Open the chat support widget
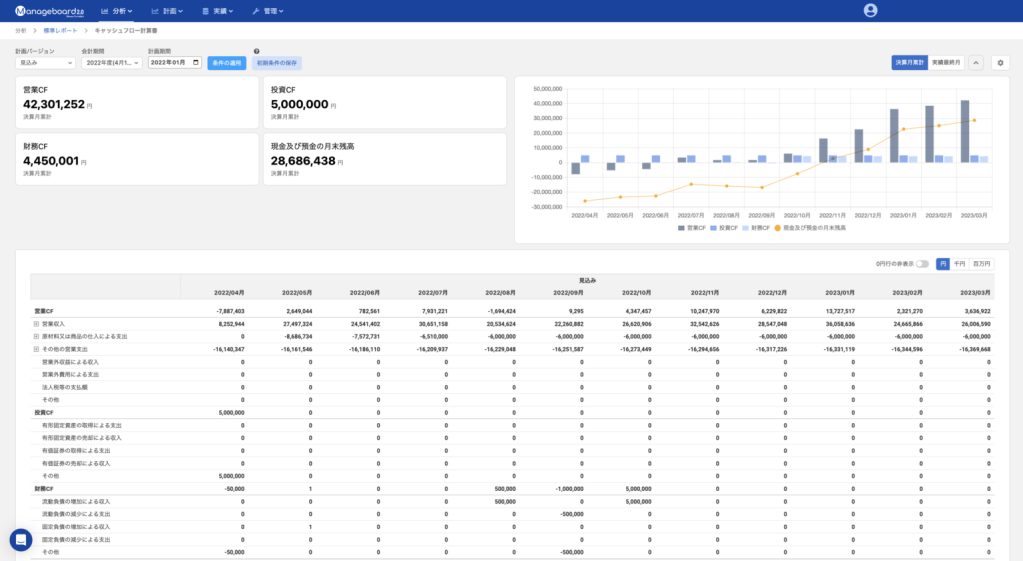Viewport: 1023px width, 561px height. 21,539
